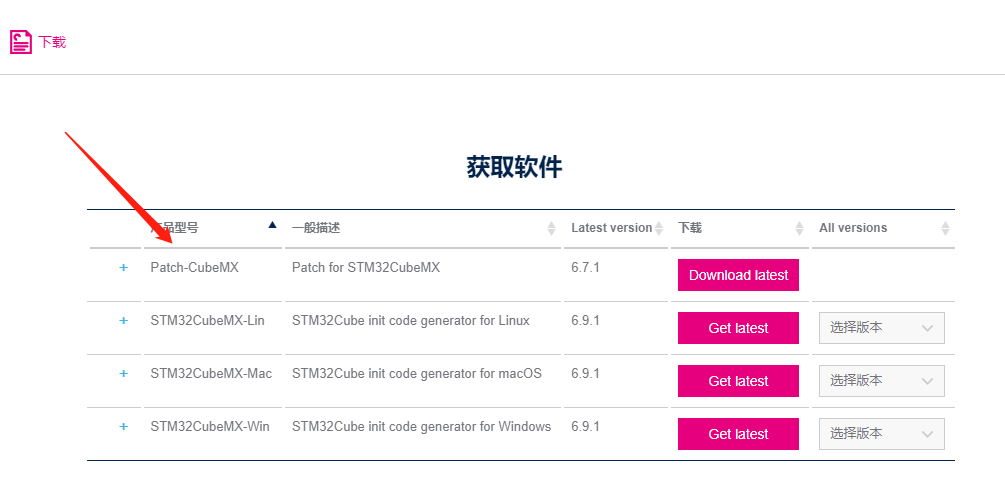Open 选择版本 dropdown for Linux version
Screen dimensions: 1005x502
click(x=881, y=328)
